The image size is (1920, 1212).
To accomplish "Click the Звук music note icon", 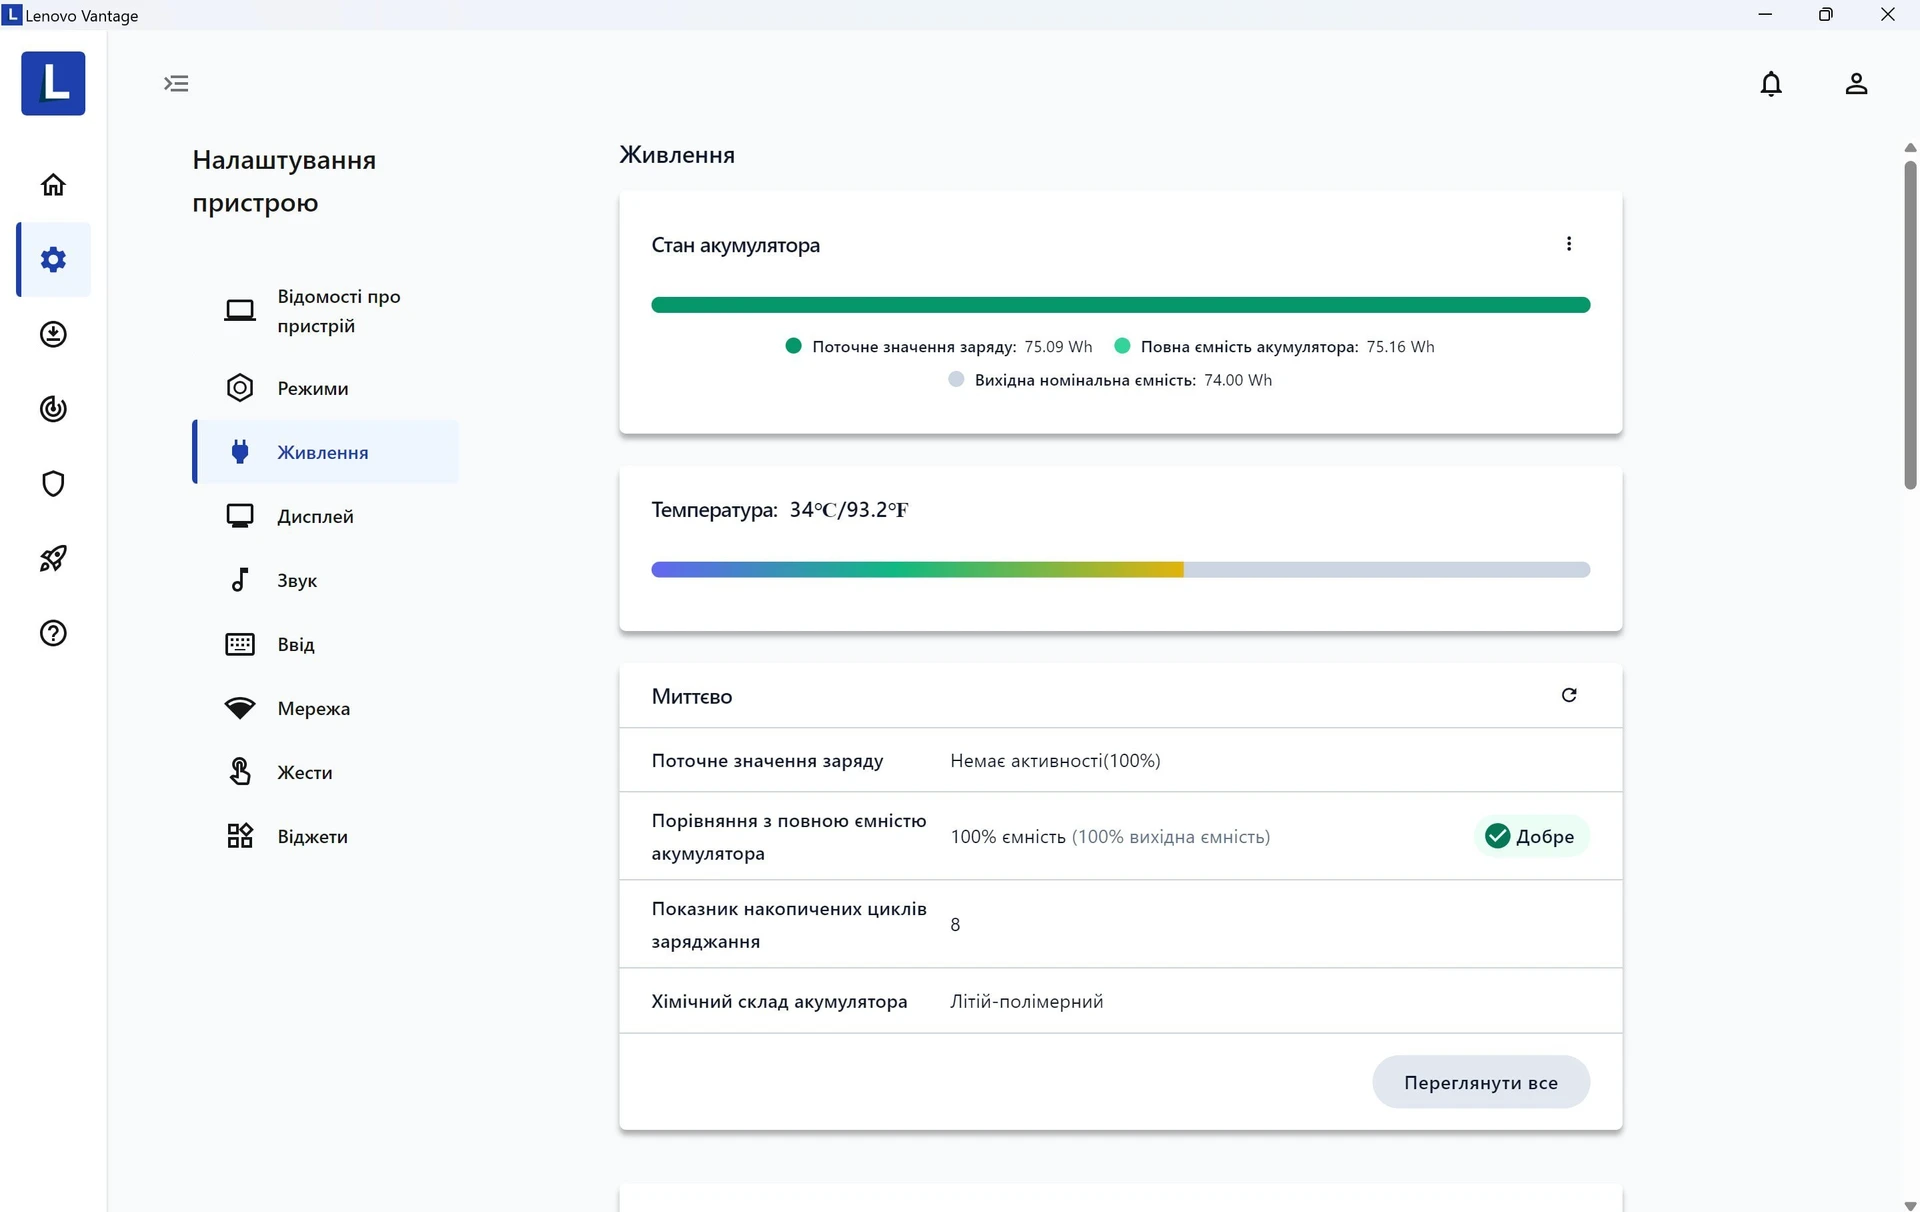I will 240,580.
